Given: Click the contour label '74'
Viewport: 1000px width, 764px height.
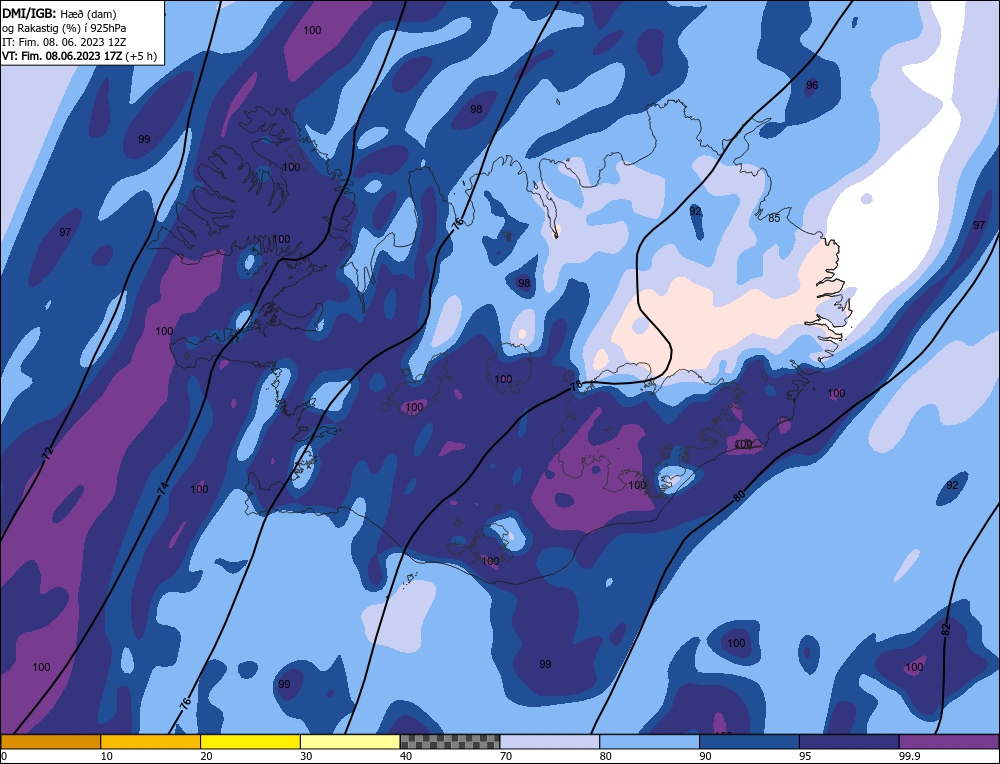Looking at the screenshot, I should pos(163,489).
